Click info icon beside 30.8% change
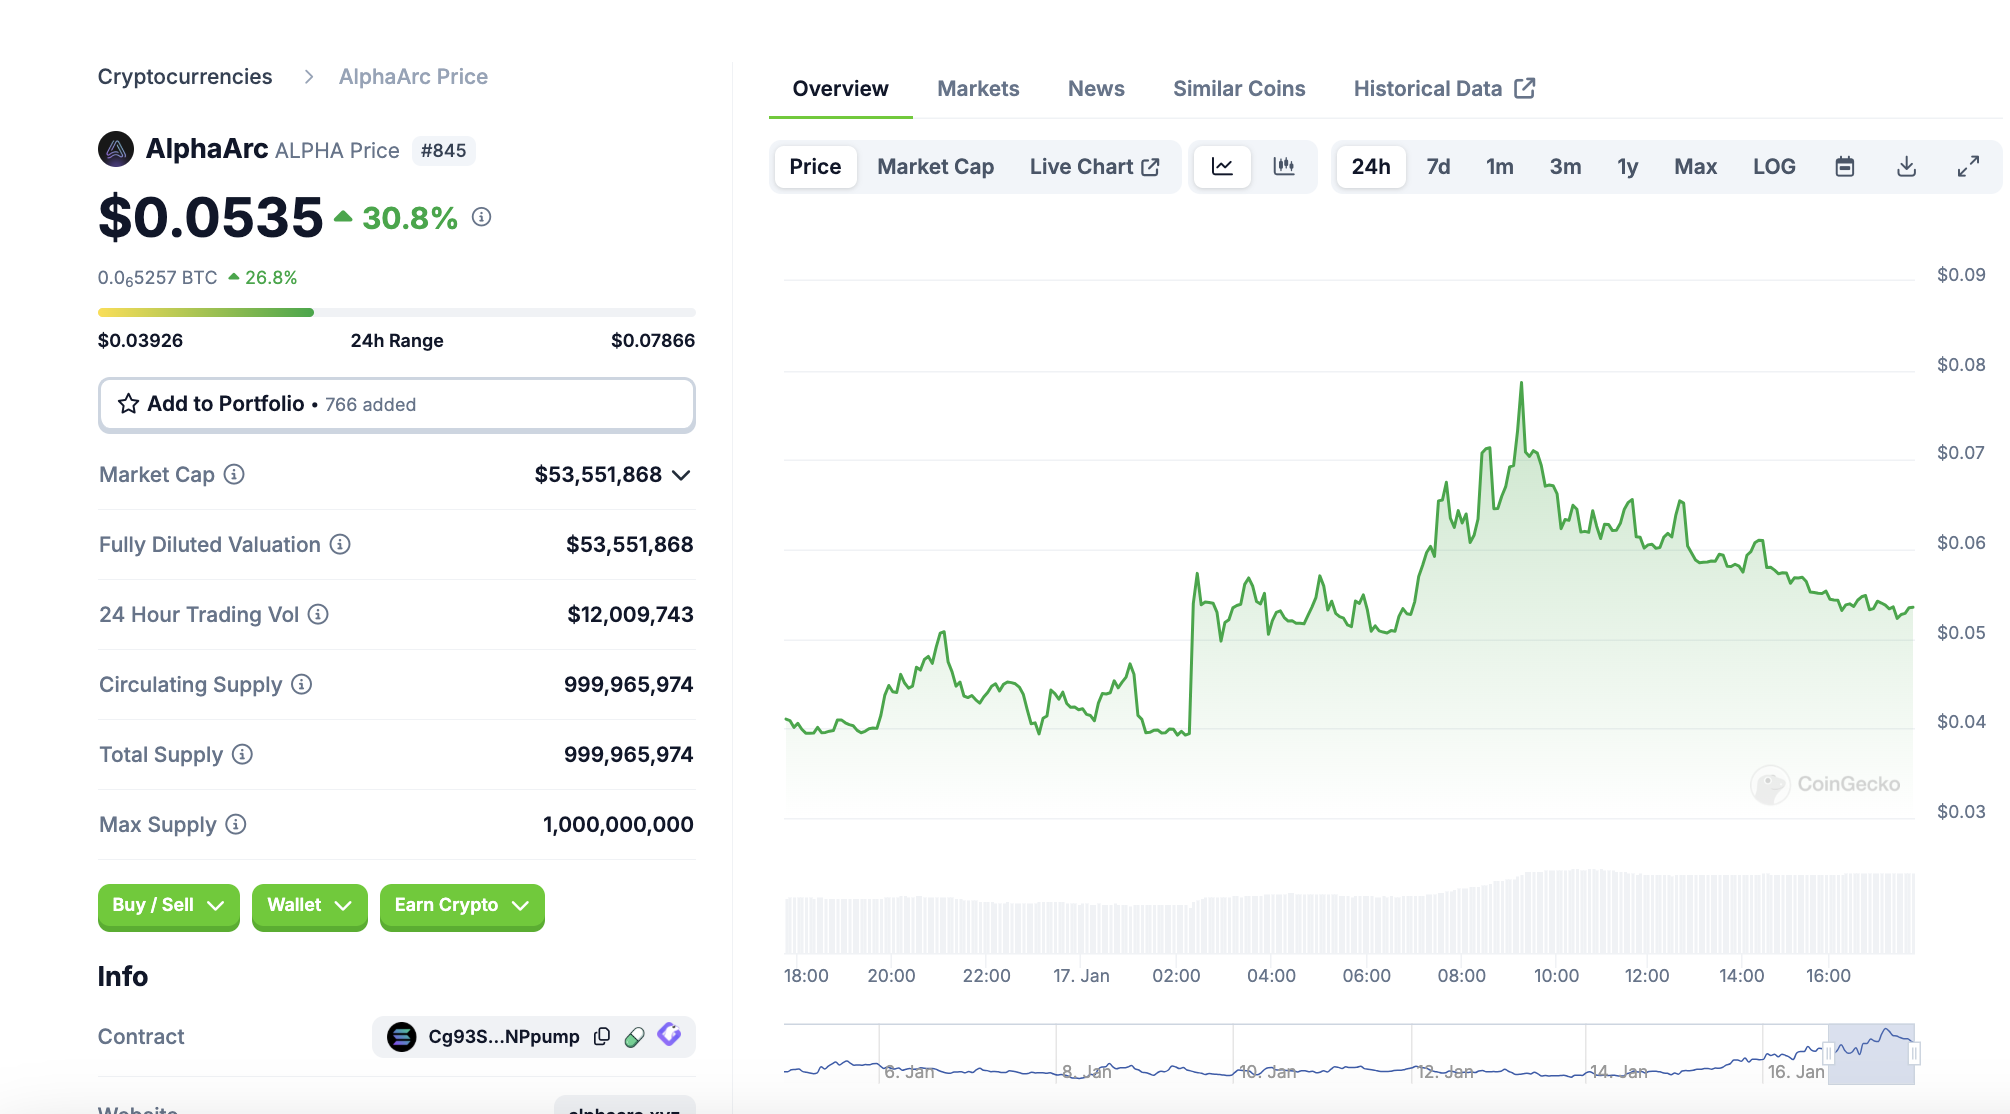The width and height of the screenshot is (2010, 1114). (x=482, y=217)
